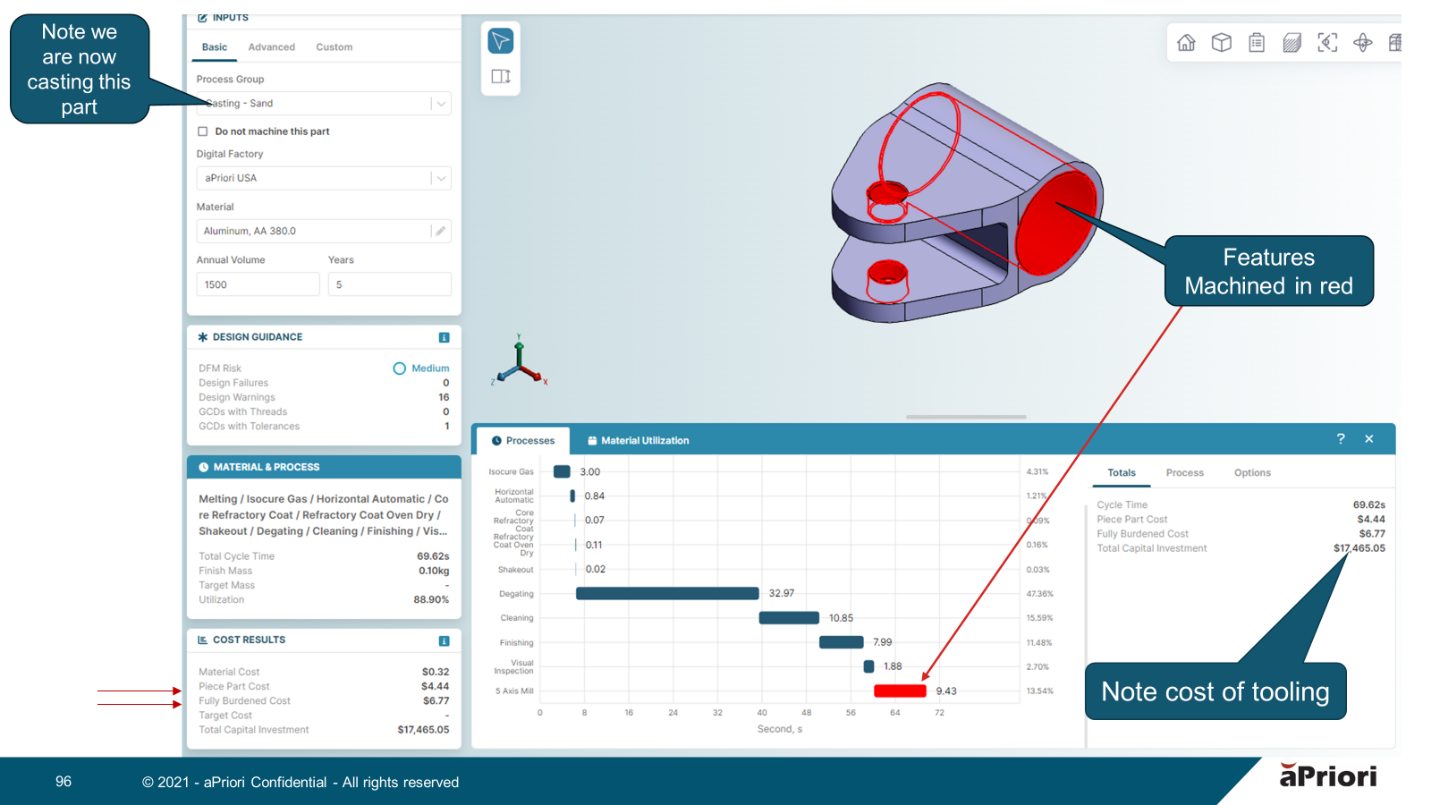Open the Design Guidance info icon
Screen dimensions: 1431x805
point(444,337)
